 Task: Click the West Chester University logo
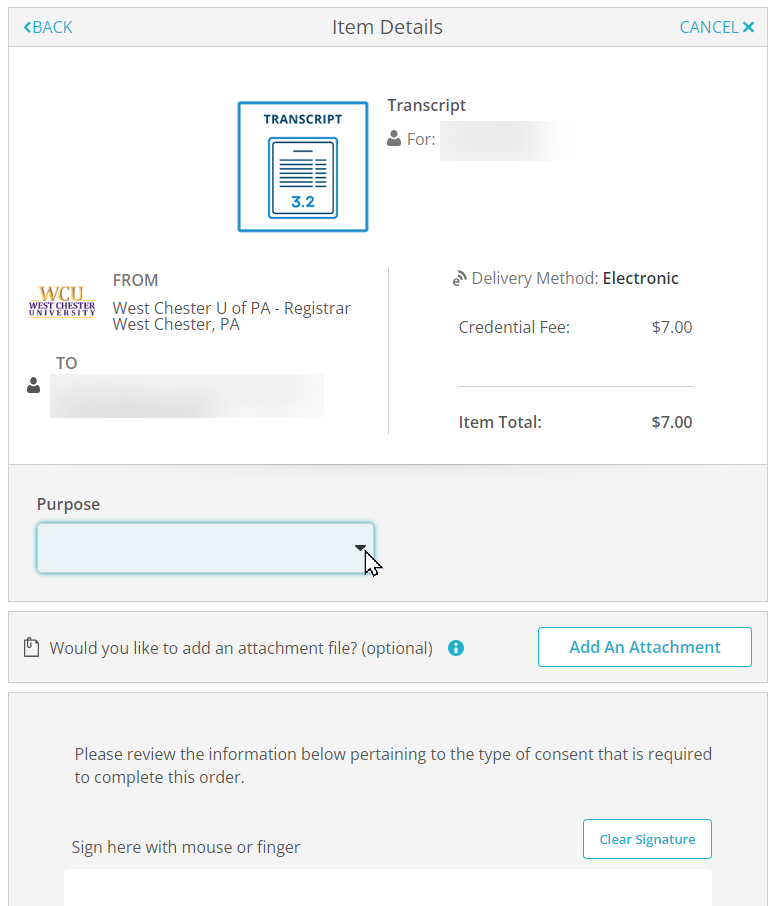(62, 301)
